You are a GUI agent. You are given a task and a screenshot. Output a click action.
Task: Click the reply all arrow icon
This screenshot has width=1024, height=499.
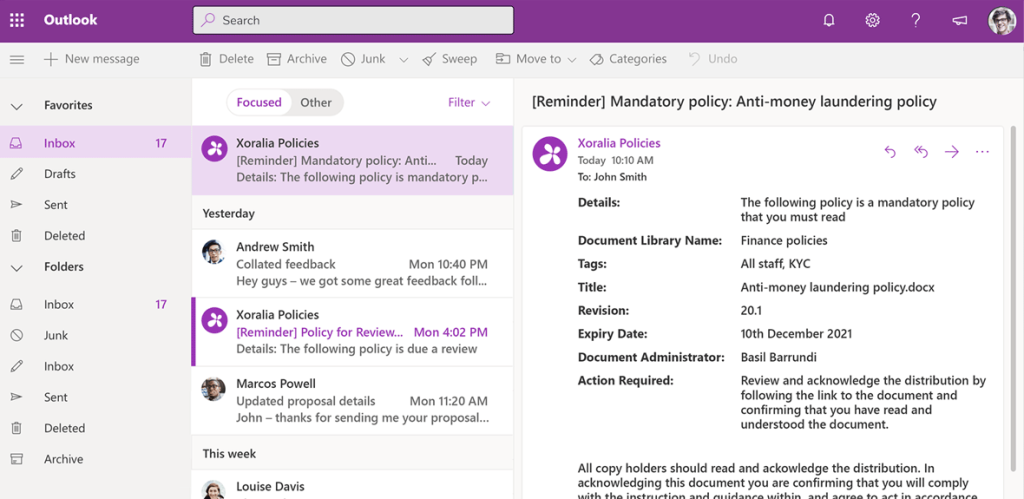pyautogui.click(x=921, y=152)
